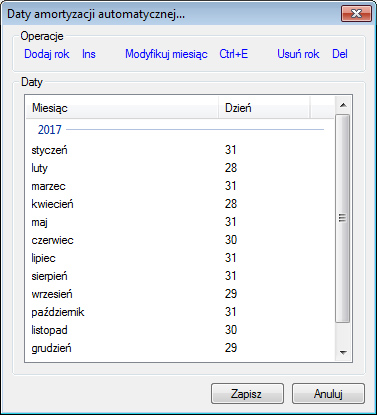Click day value 29 for wrzesień

click(231, 294)
